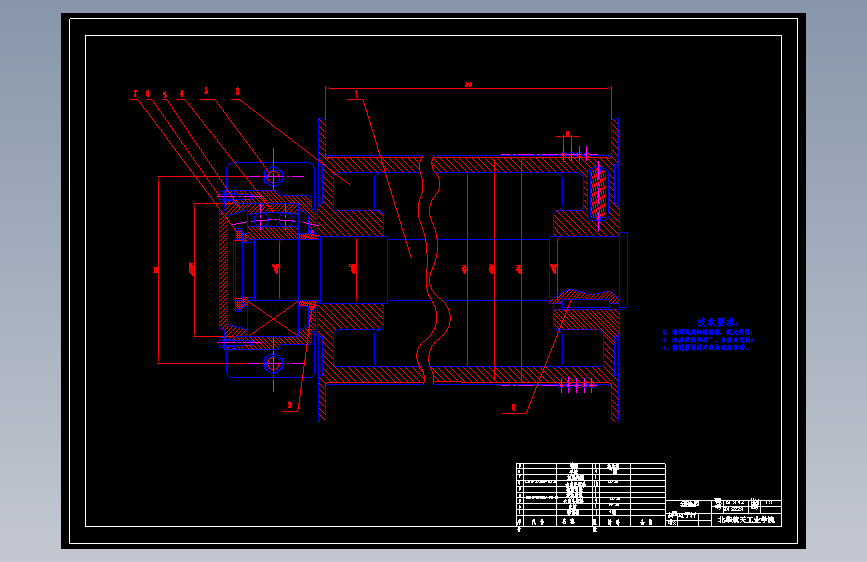Click the school name in title block
This screenshot has width=867, height=562.
746,520
